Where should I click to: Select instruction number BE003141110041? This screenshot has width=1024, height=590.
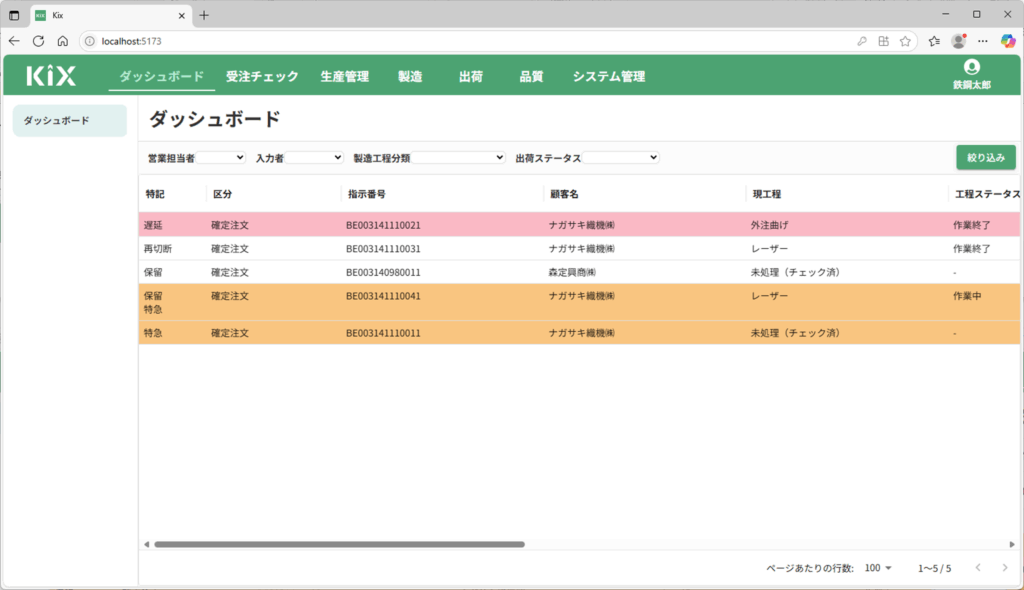pos(383,296)
